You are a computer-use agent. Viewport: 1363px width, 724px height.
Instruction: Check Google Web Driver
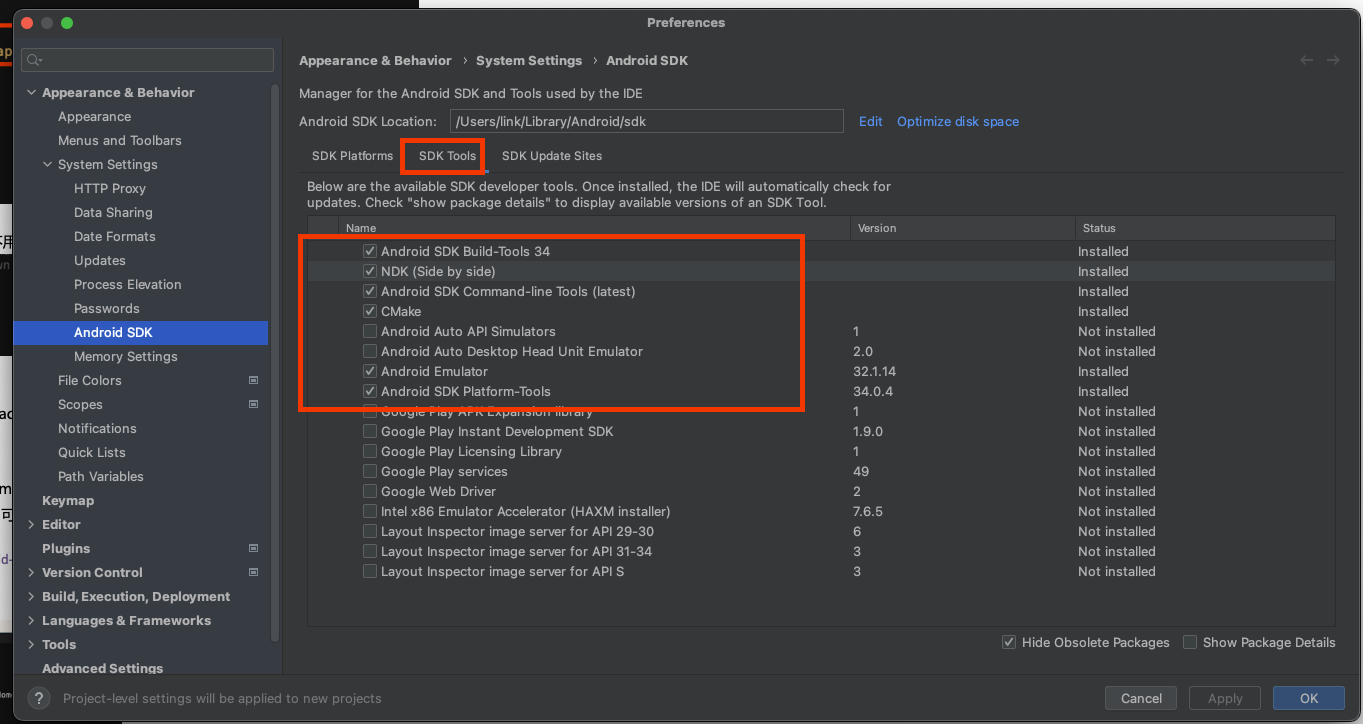(x=370, y=491)
